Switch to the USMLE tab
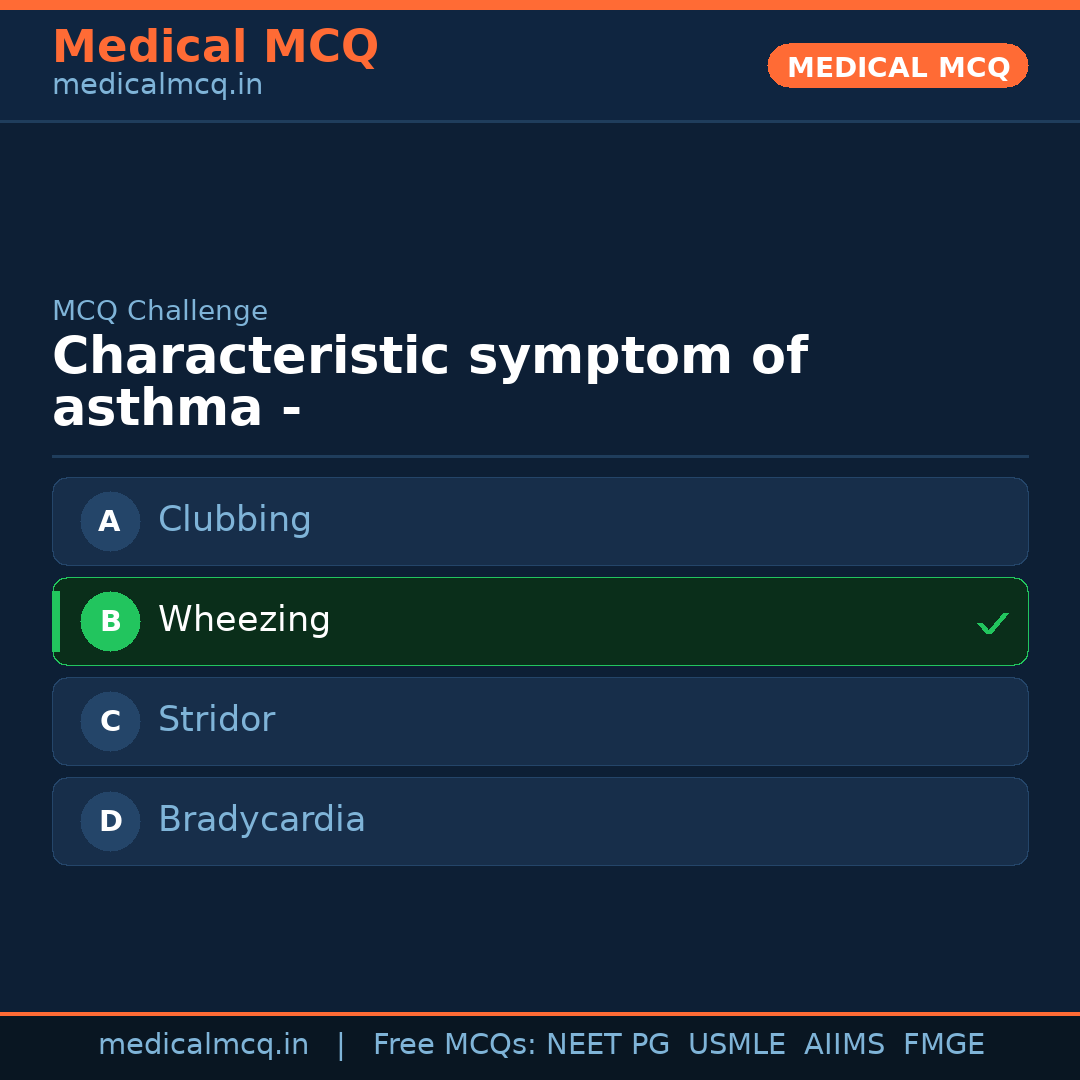1080x1080 pixels. point(737,1044)
